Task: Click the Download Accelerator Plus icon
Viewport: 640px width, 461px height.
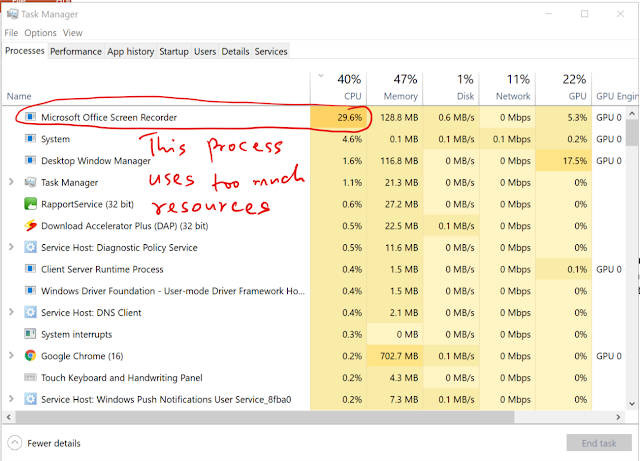Action: coord(30,225)
